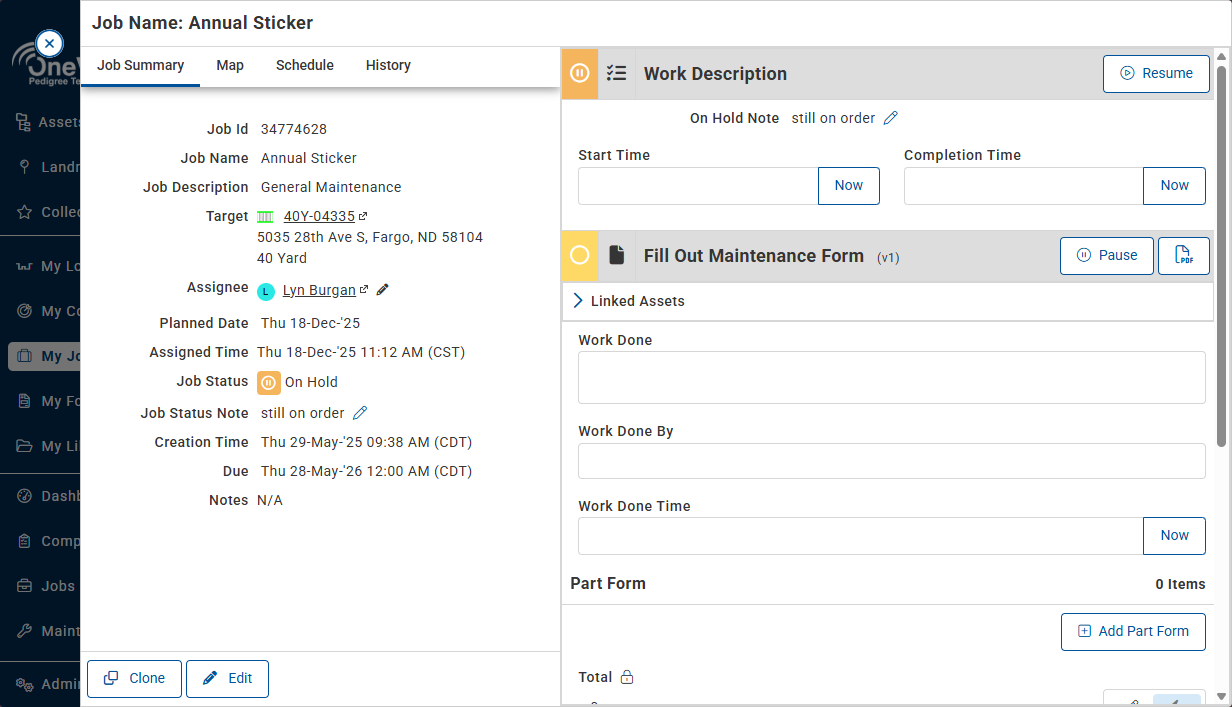Edit the On Hold Note pencil icon
Screen dimensions: 1232x707
pos(891,118)
